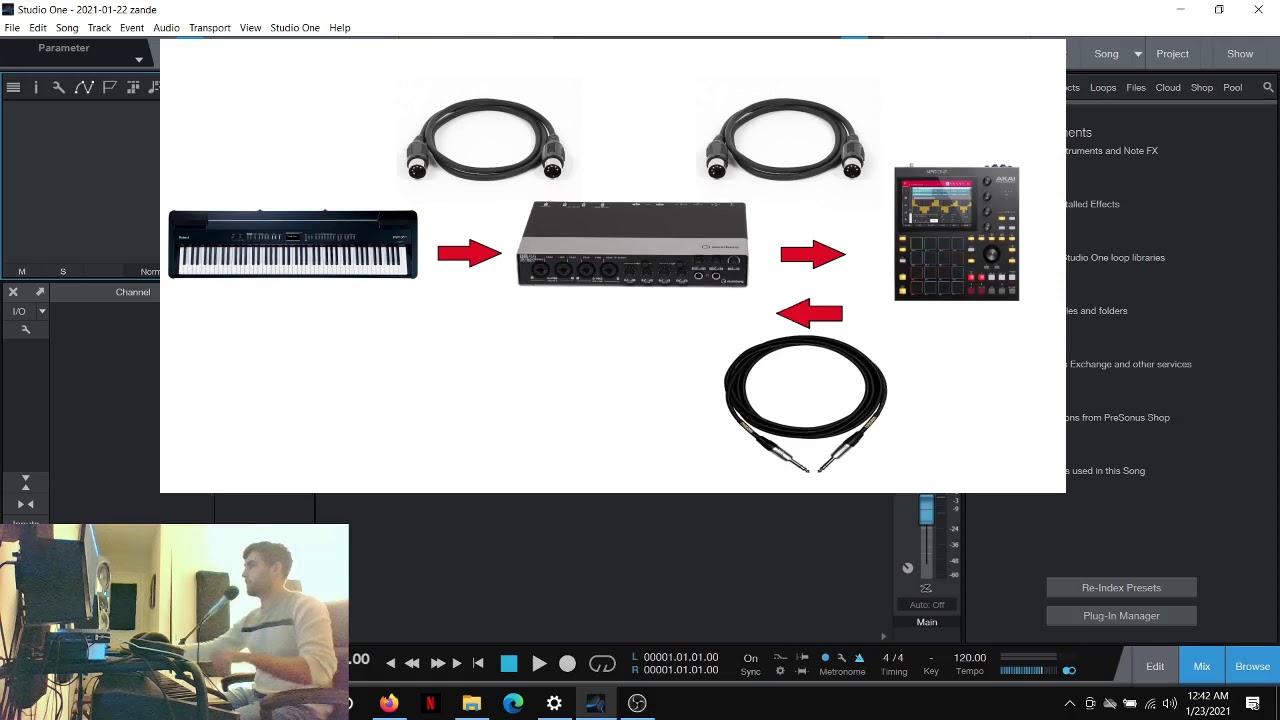1280x720 pixels.
Task: Click the Show page button
Action: pos(1240,54)
